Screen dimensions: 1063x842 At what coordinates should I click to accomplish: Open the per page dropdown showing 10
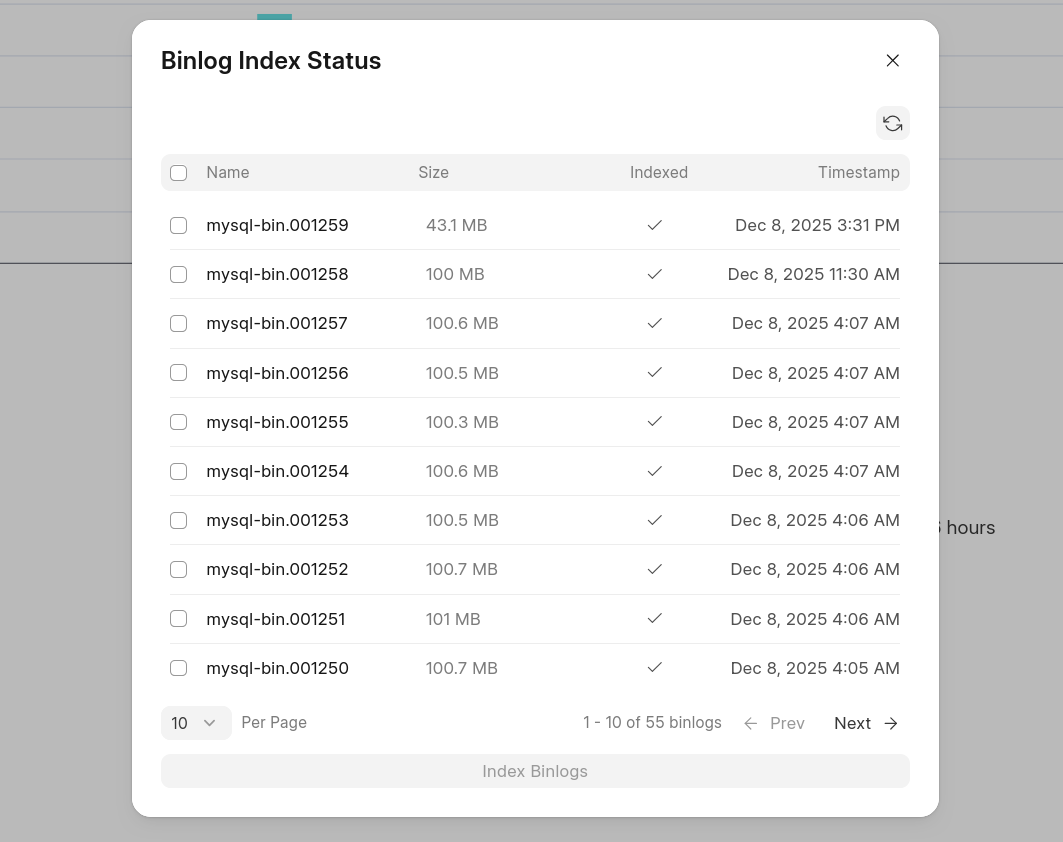pyautogui.click(x=195, y=723)
